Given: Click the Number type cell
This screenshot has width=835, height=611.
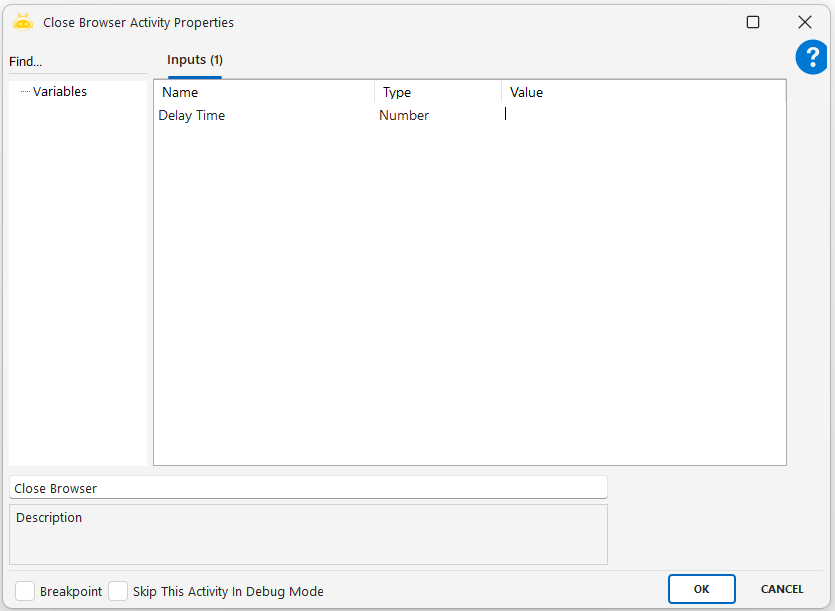Looking at the screenshot, I should [x=404, y=115].
